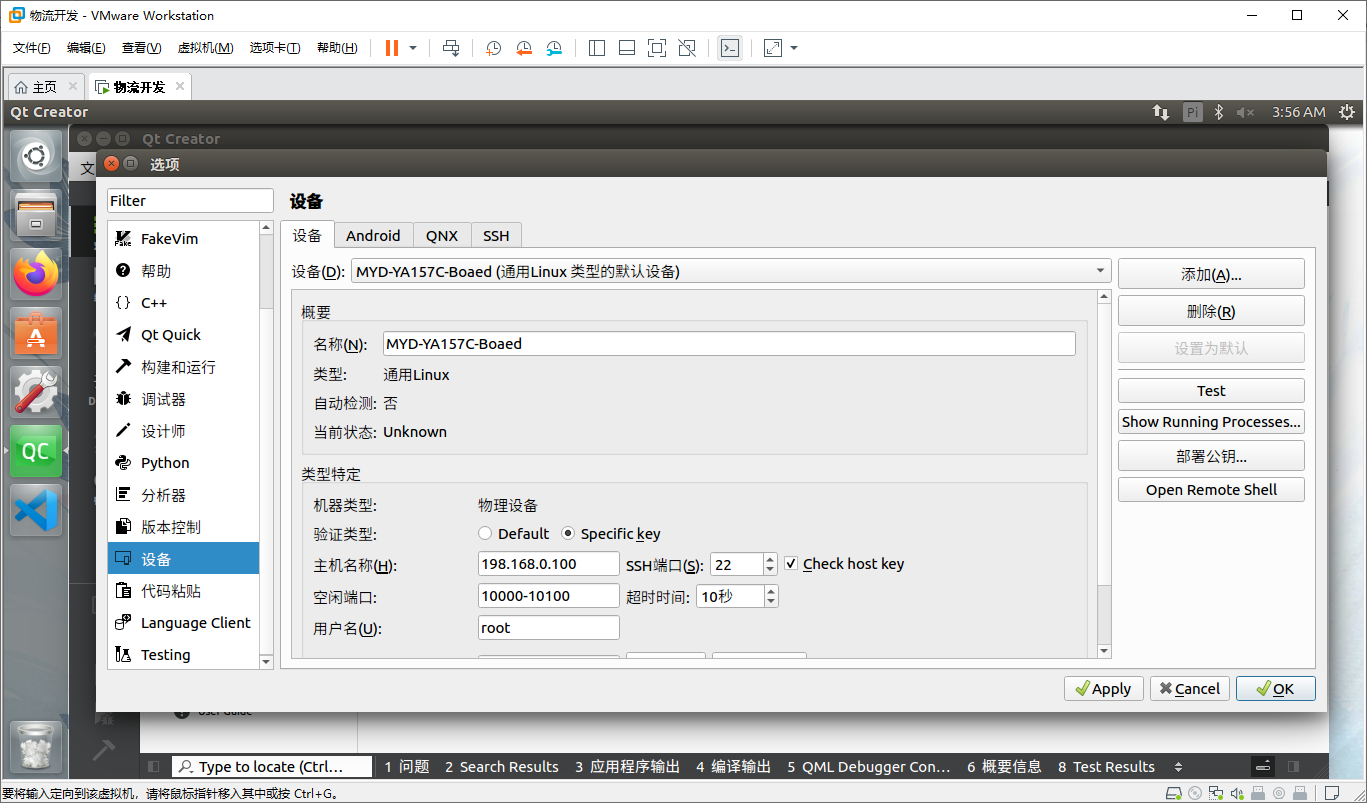The height and width of the screenshot is (803, 1367).
Task: Decrease the timeout 10秒 stepper value
Action: [x=771, y=602]
